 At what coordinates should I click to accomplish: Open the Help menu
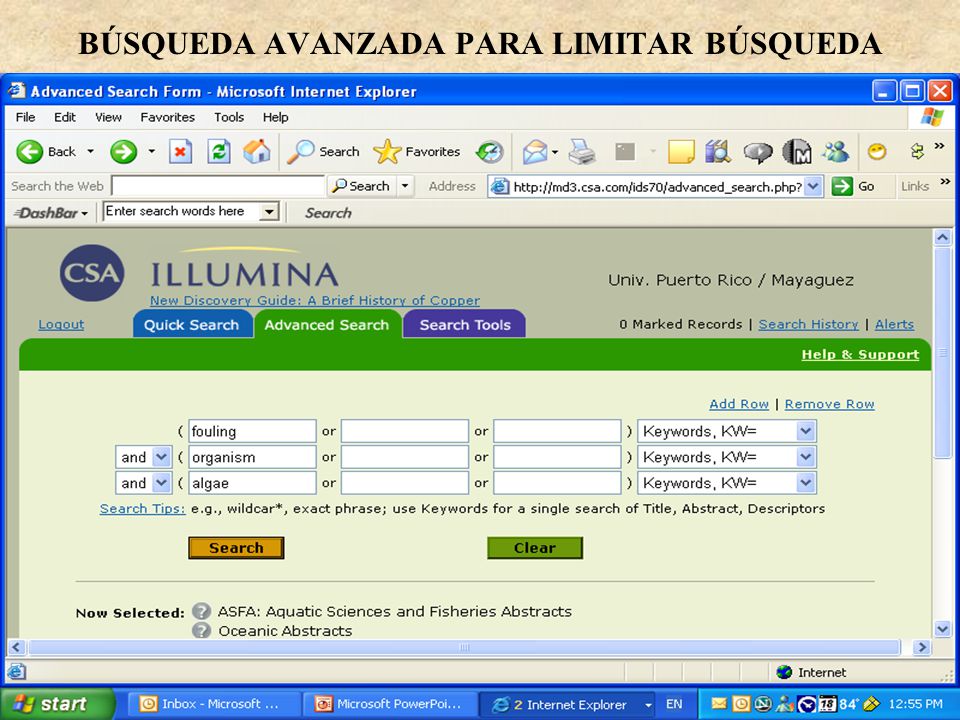tap(275, 117)
